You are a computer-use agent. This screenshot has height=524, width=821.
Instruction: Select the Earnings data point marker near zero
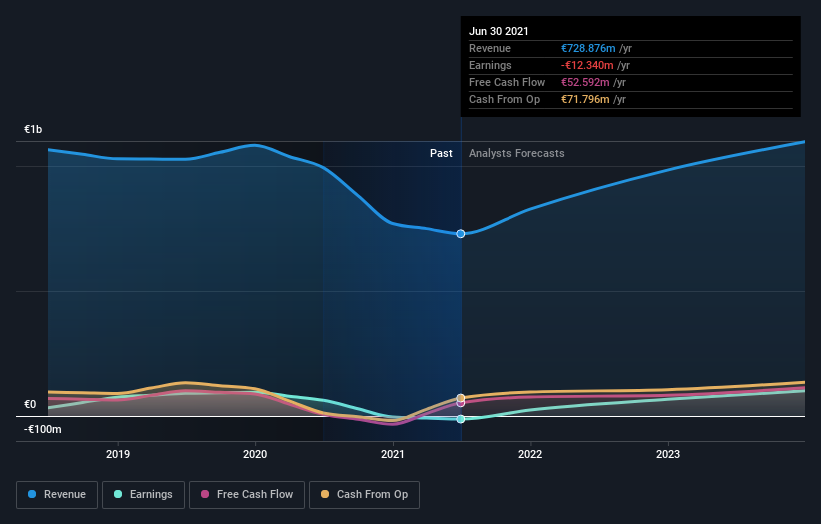[461, 419]
